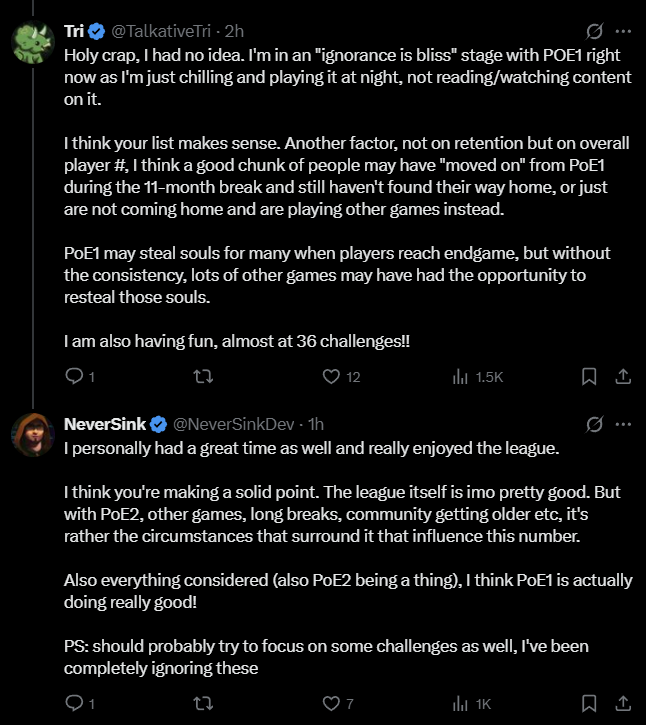Like Tri's tweet with 12 likes
The height and width of the screenshot is (725, 646).
pos(332,377)
